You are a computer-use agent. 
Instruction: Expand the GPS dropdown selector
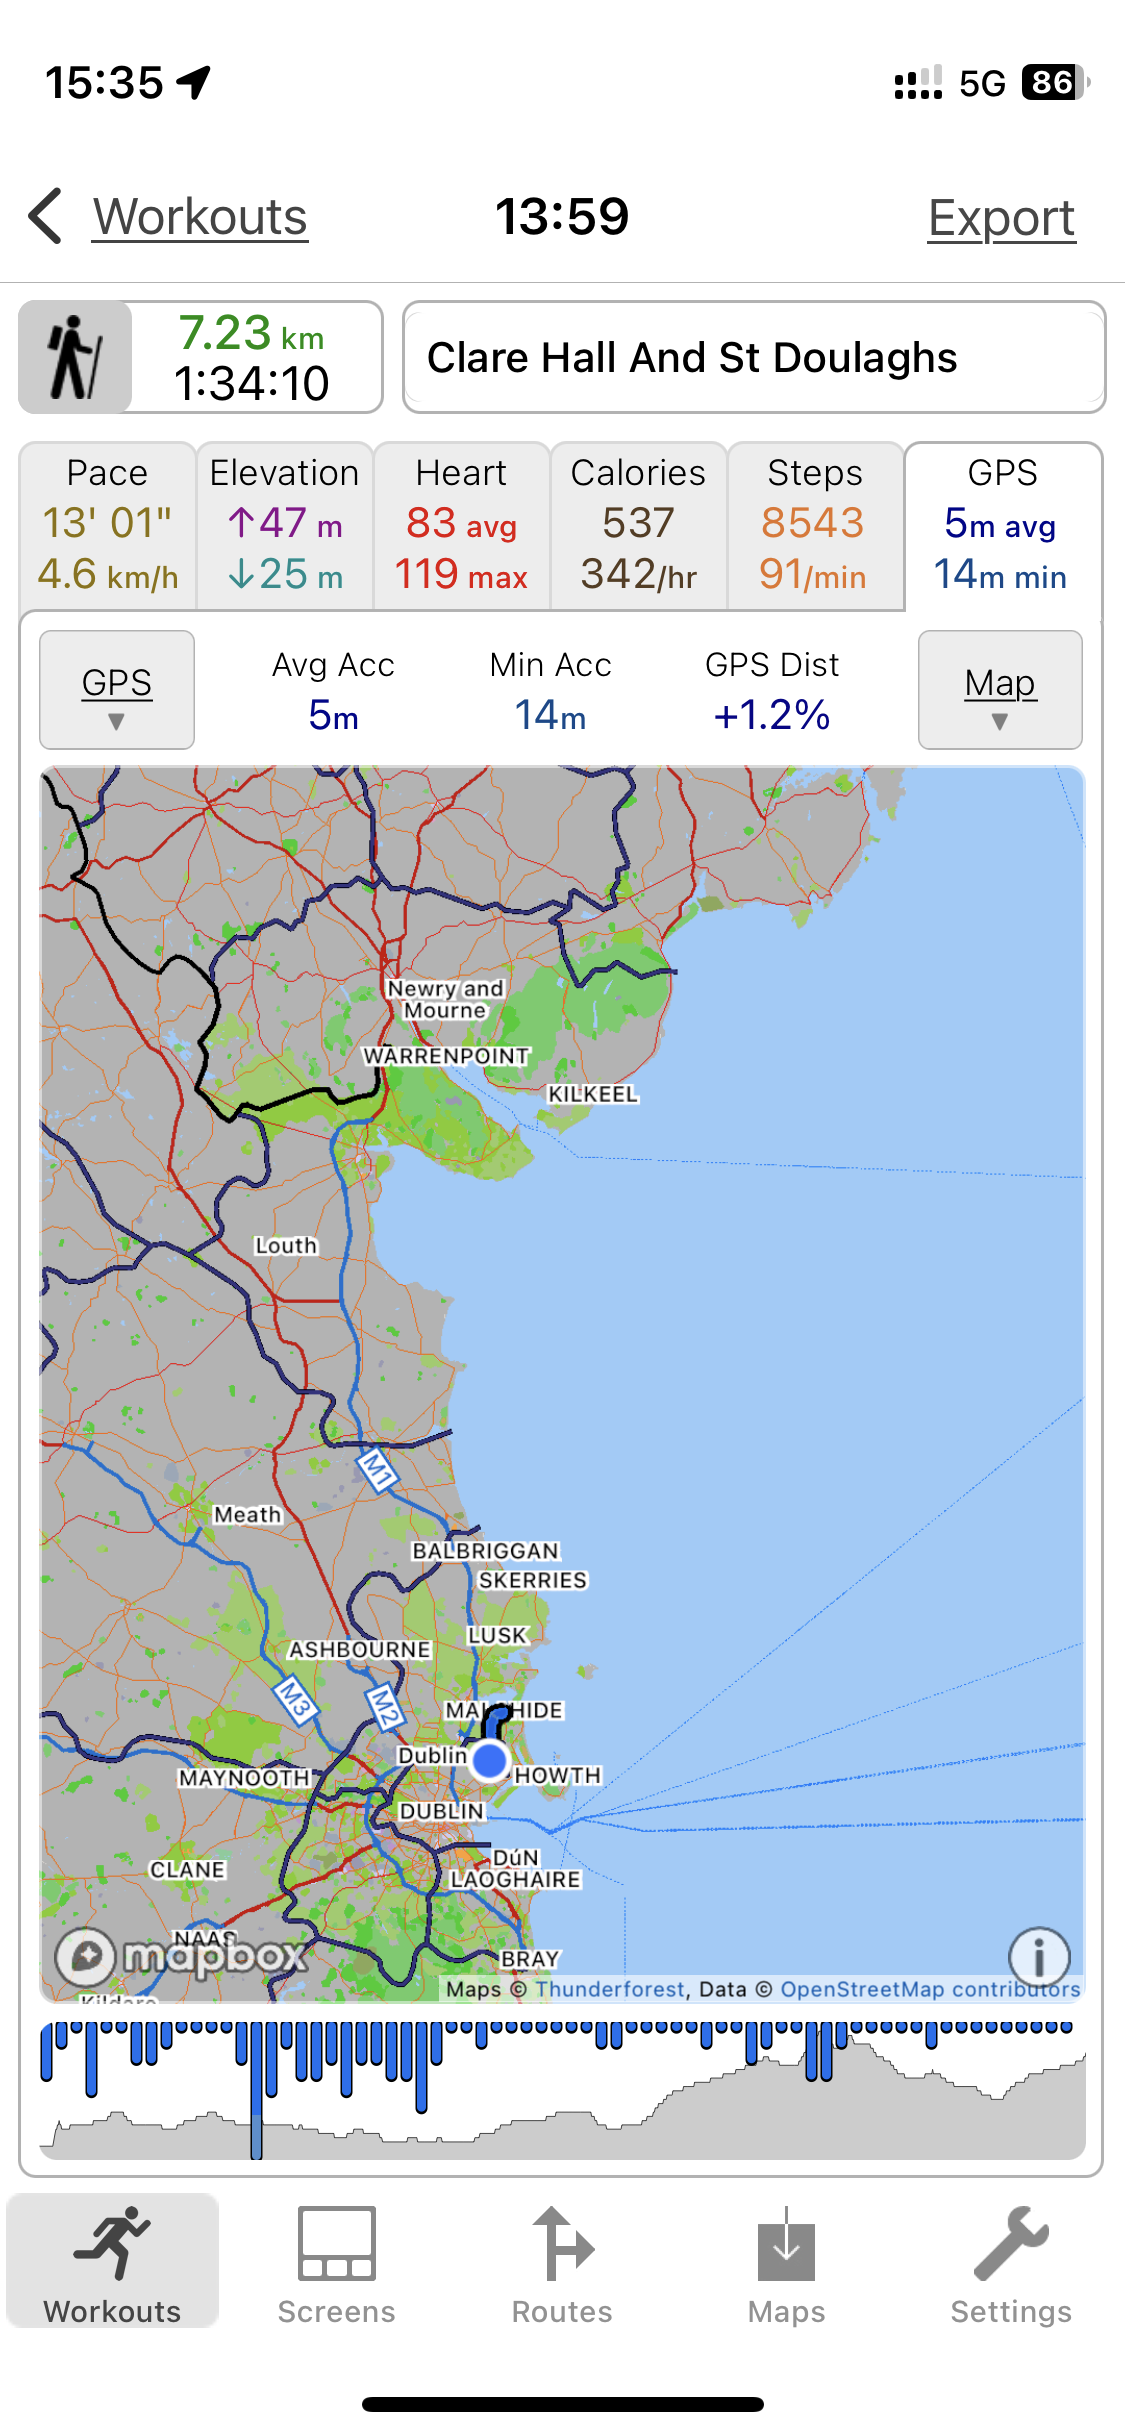[x=117, y=690]
